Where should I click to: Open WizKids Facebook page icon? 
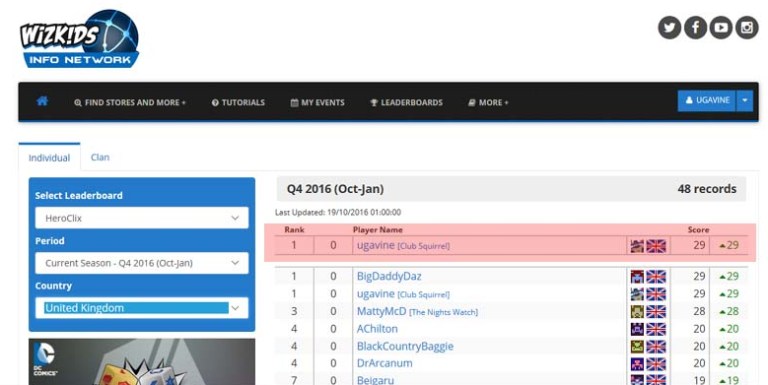point(695,27)
